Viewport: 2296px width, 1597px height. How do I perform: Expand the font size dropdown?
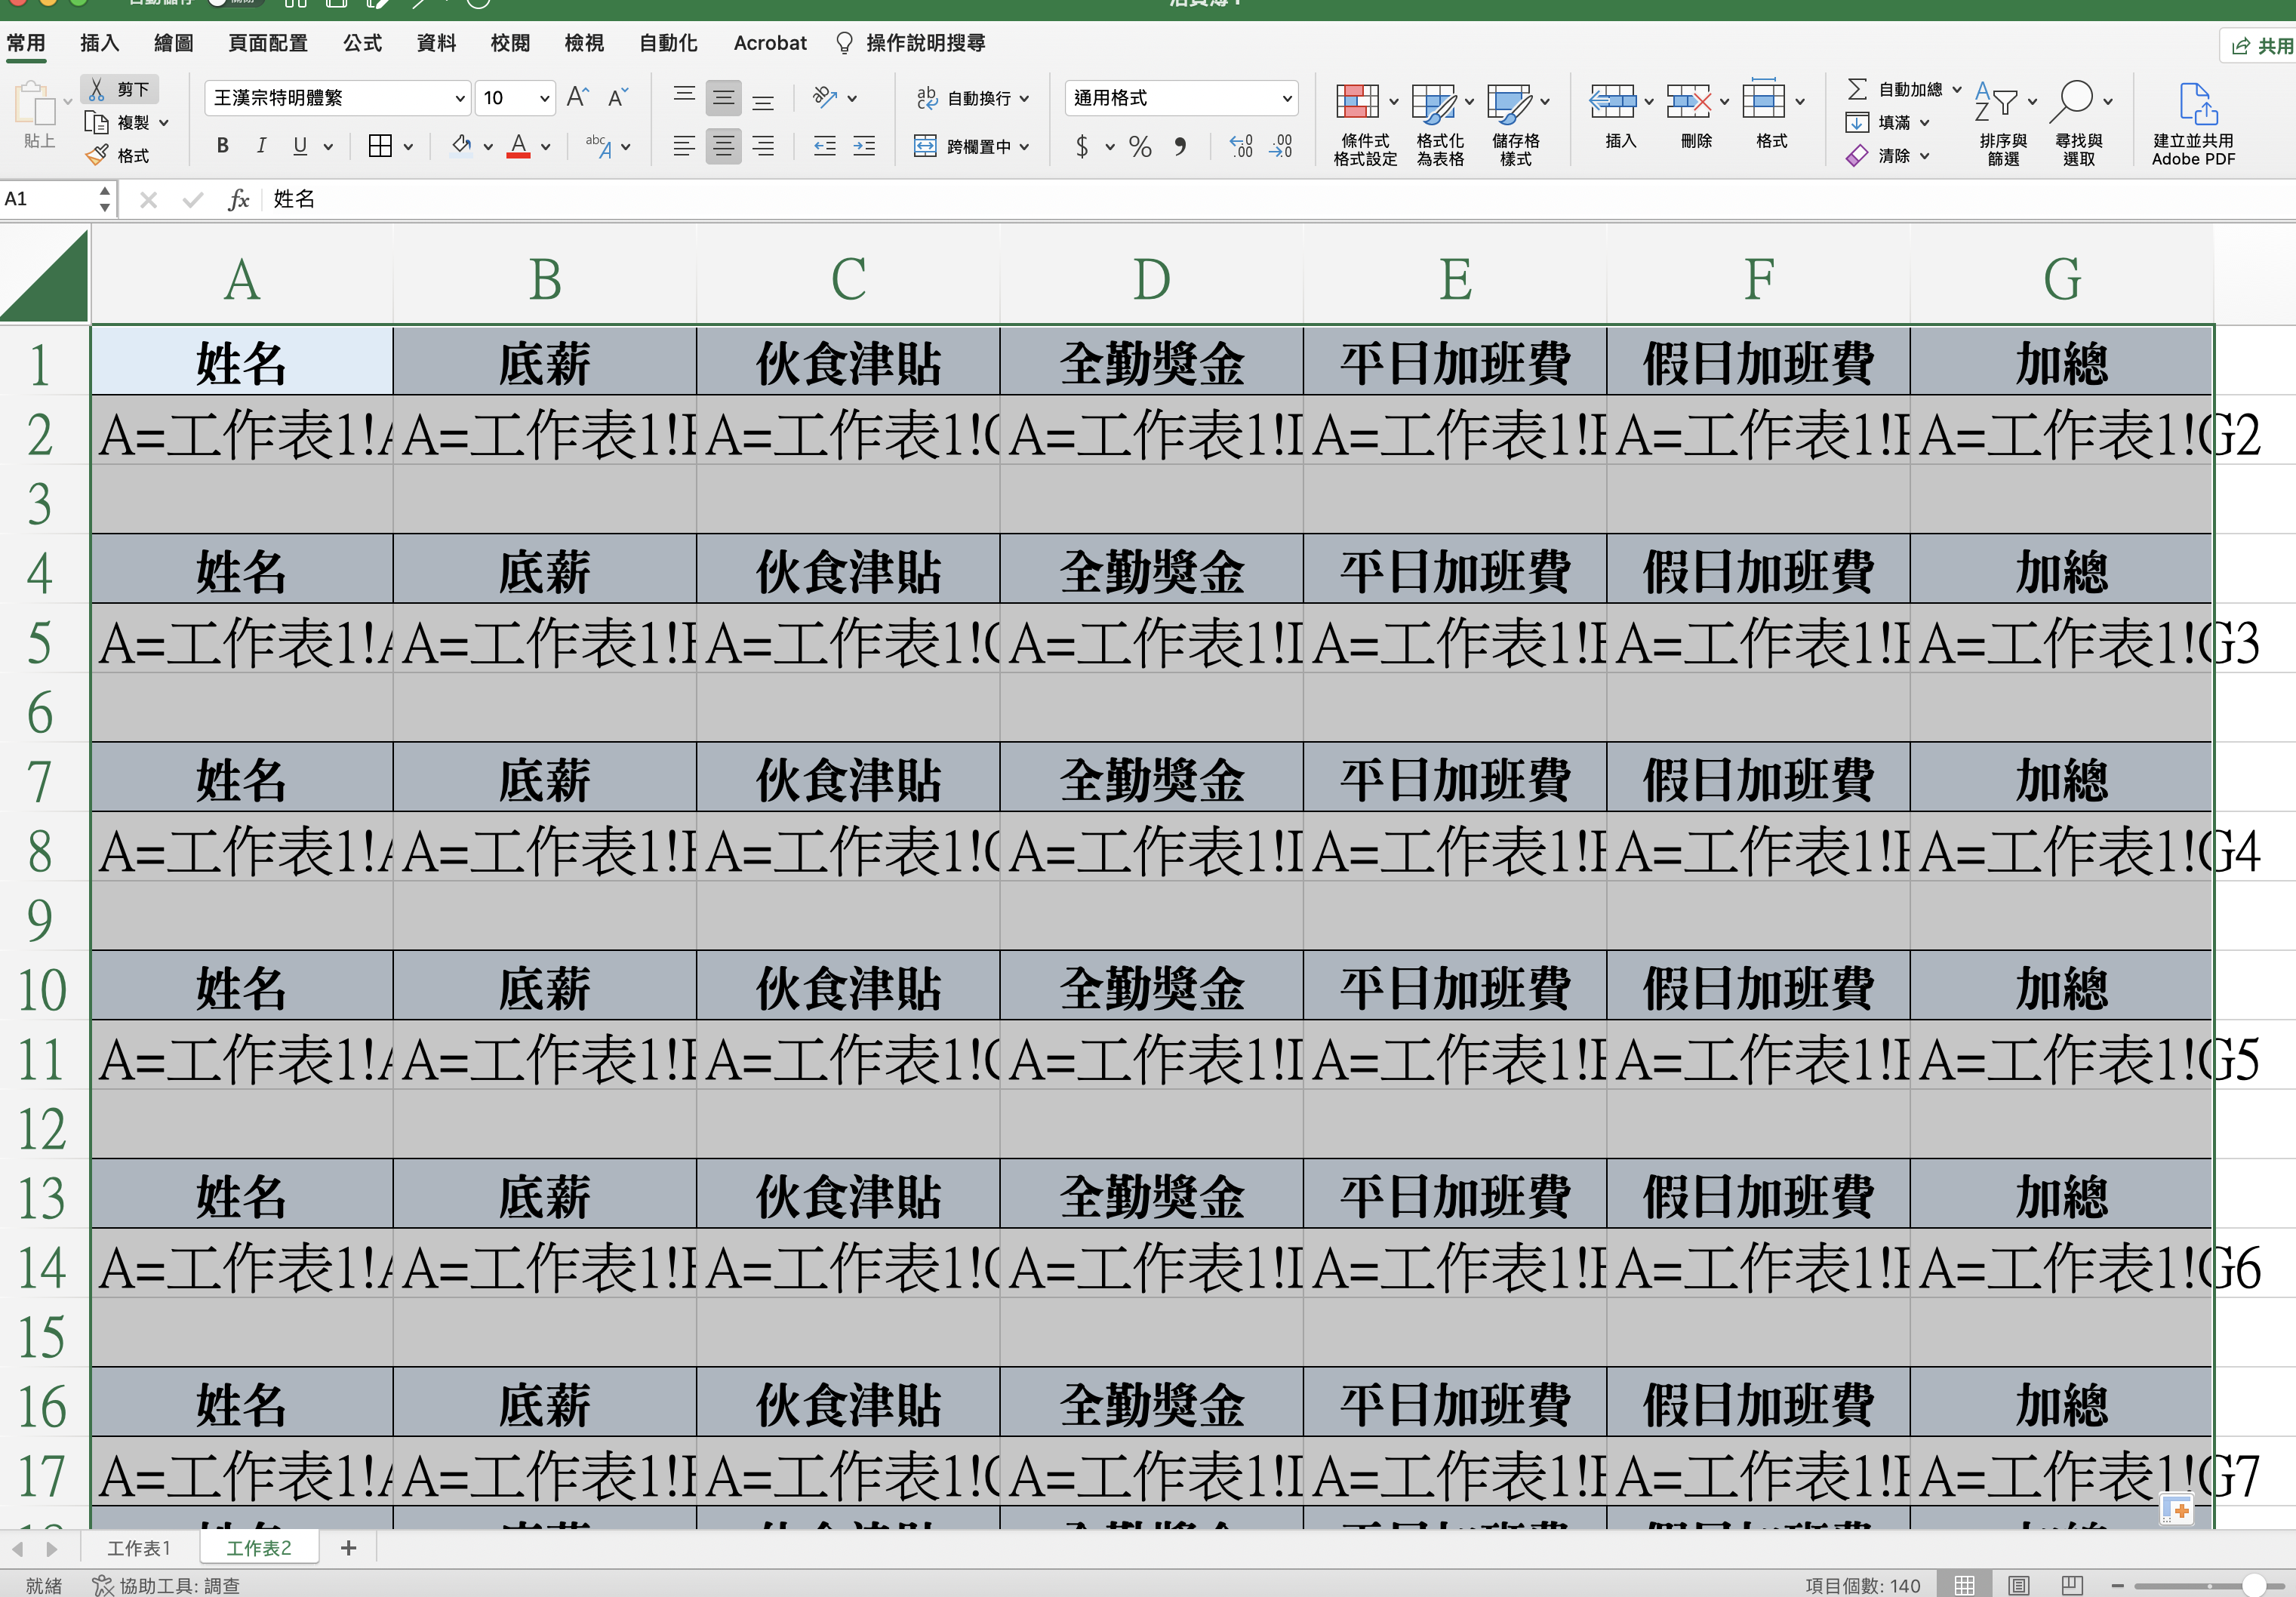(x=544, y=98)
